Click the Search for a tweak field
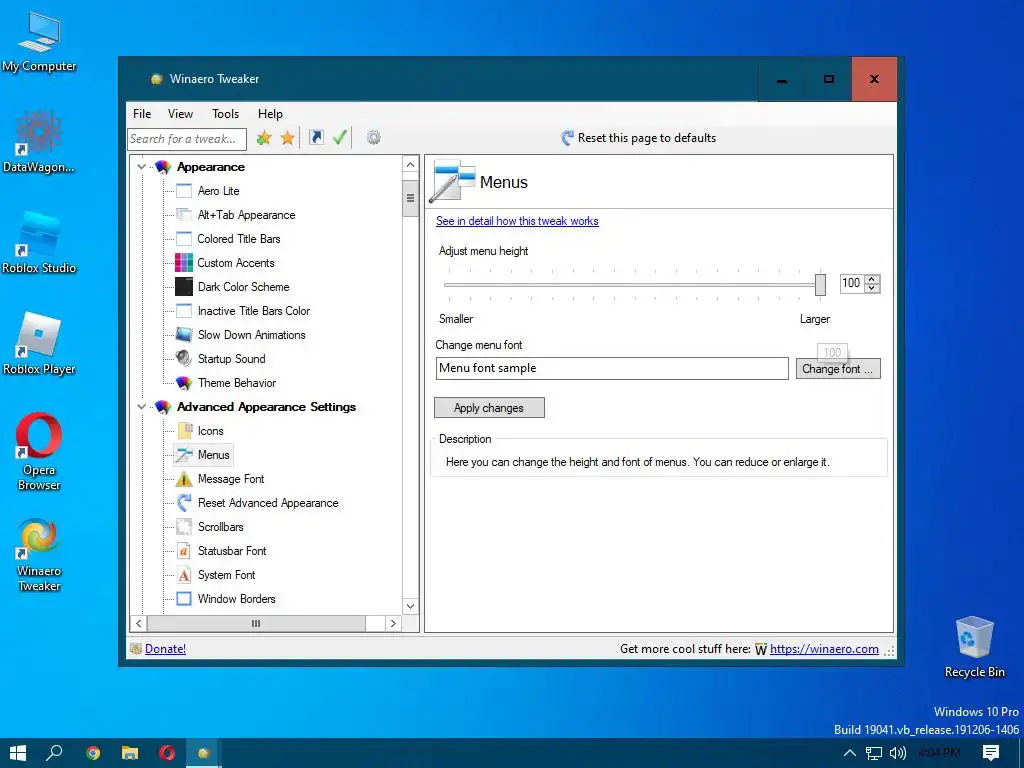This screenshot has width=1024, height=768. click(187, 138)
